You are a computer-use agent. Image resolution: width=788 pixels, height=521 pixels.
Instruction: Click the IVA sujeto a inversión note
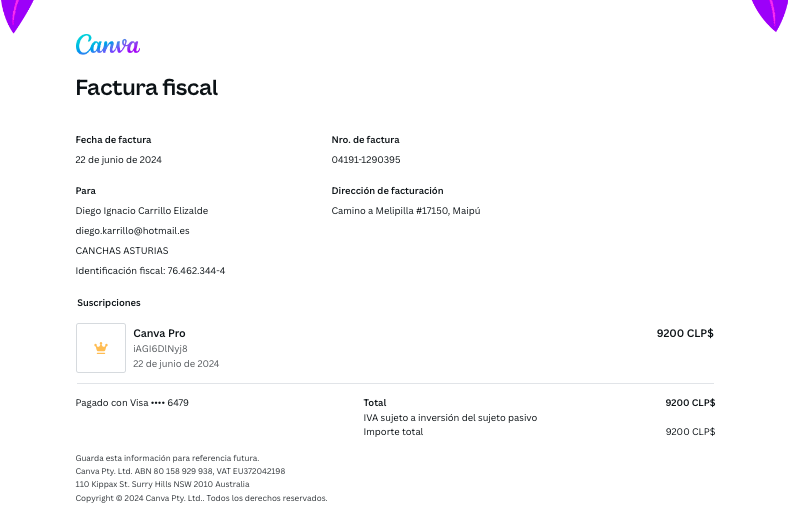(x=450, y=418)
